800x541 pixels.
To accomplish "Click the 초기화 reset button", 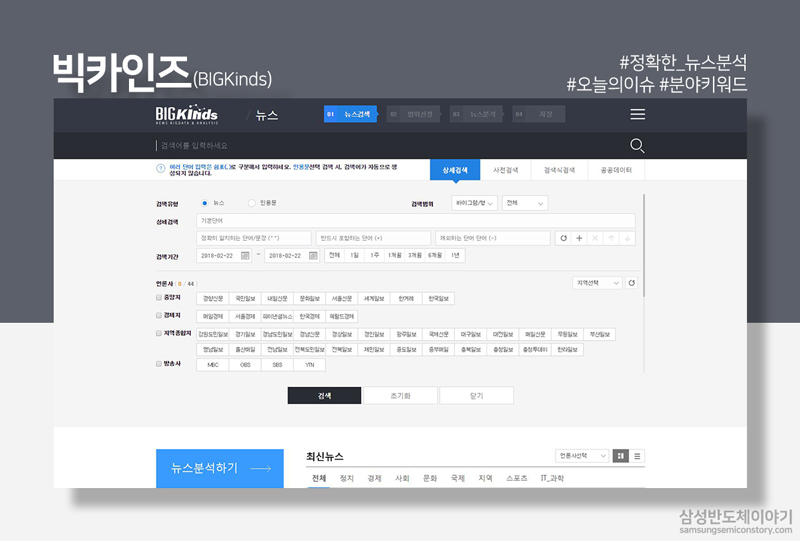I will [401, 396].
